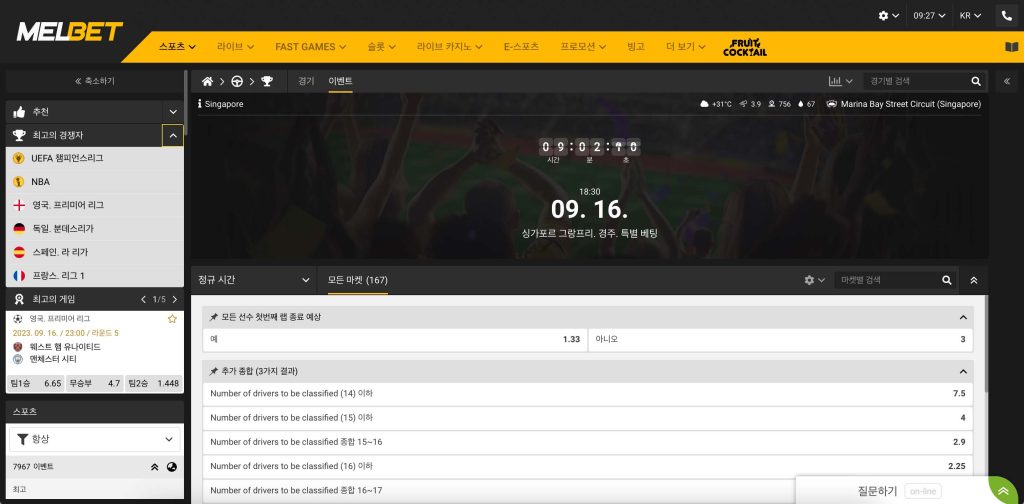Open the 프랑스. 리그 1 league
The height and width of the screenshot is (504, 1024).
pyautogui.click(x=95, y=276)
